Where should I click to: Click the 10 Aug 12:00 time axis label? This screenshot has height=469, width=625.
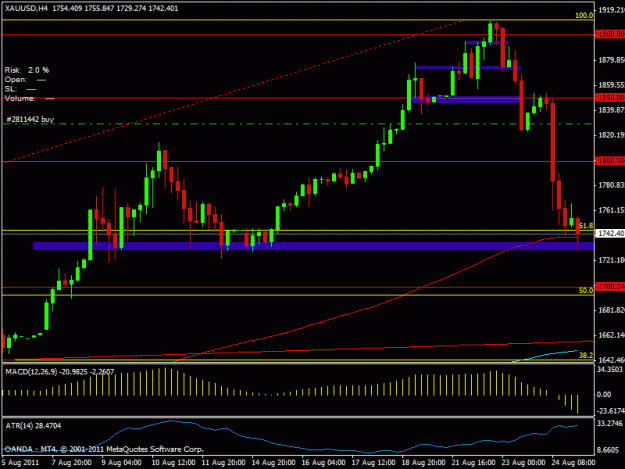pyautogui.click(x=173, y=463)
